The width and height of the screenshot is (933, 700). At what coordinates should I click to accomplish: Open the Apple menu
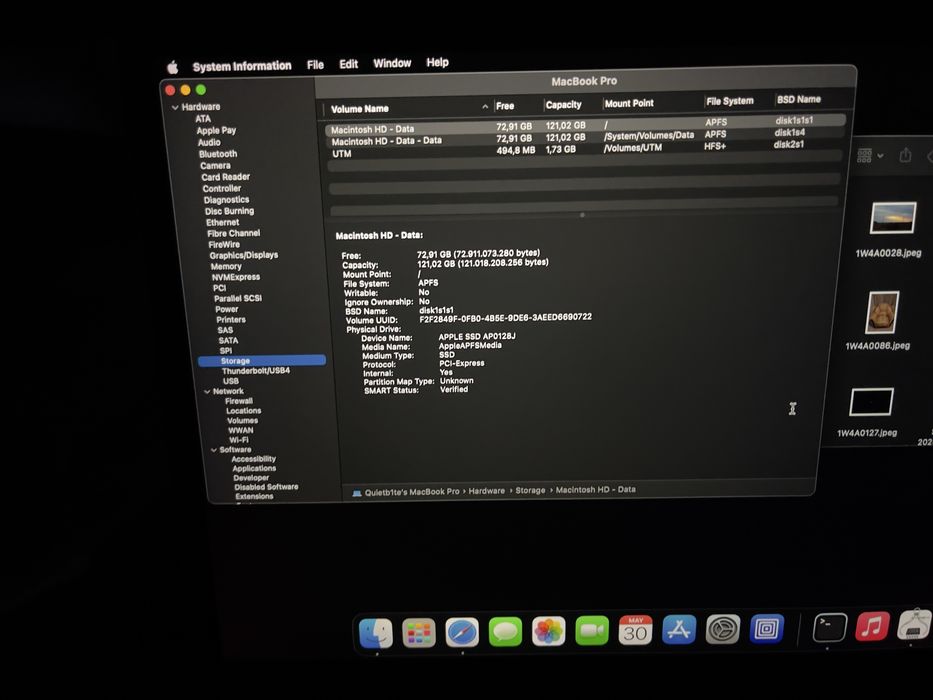click(x=173, y=67)
